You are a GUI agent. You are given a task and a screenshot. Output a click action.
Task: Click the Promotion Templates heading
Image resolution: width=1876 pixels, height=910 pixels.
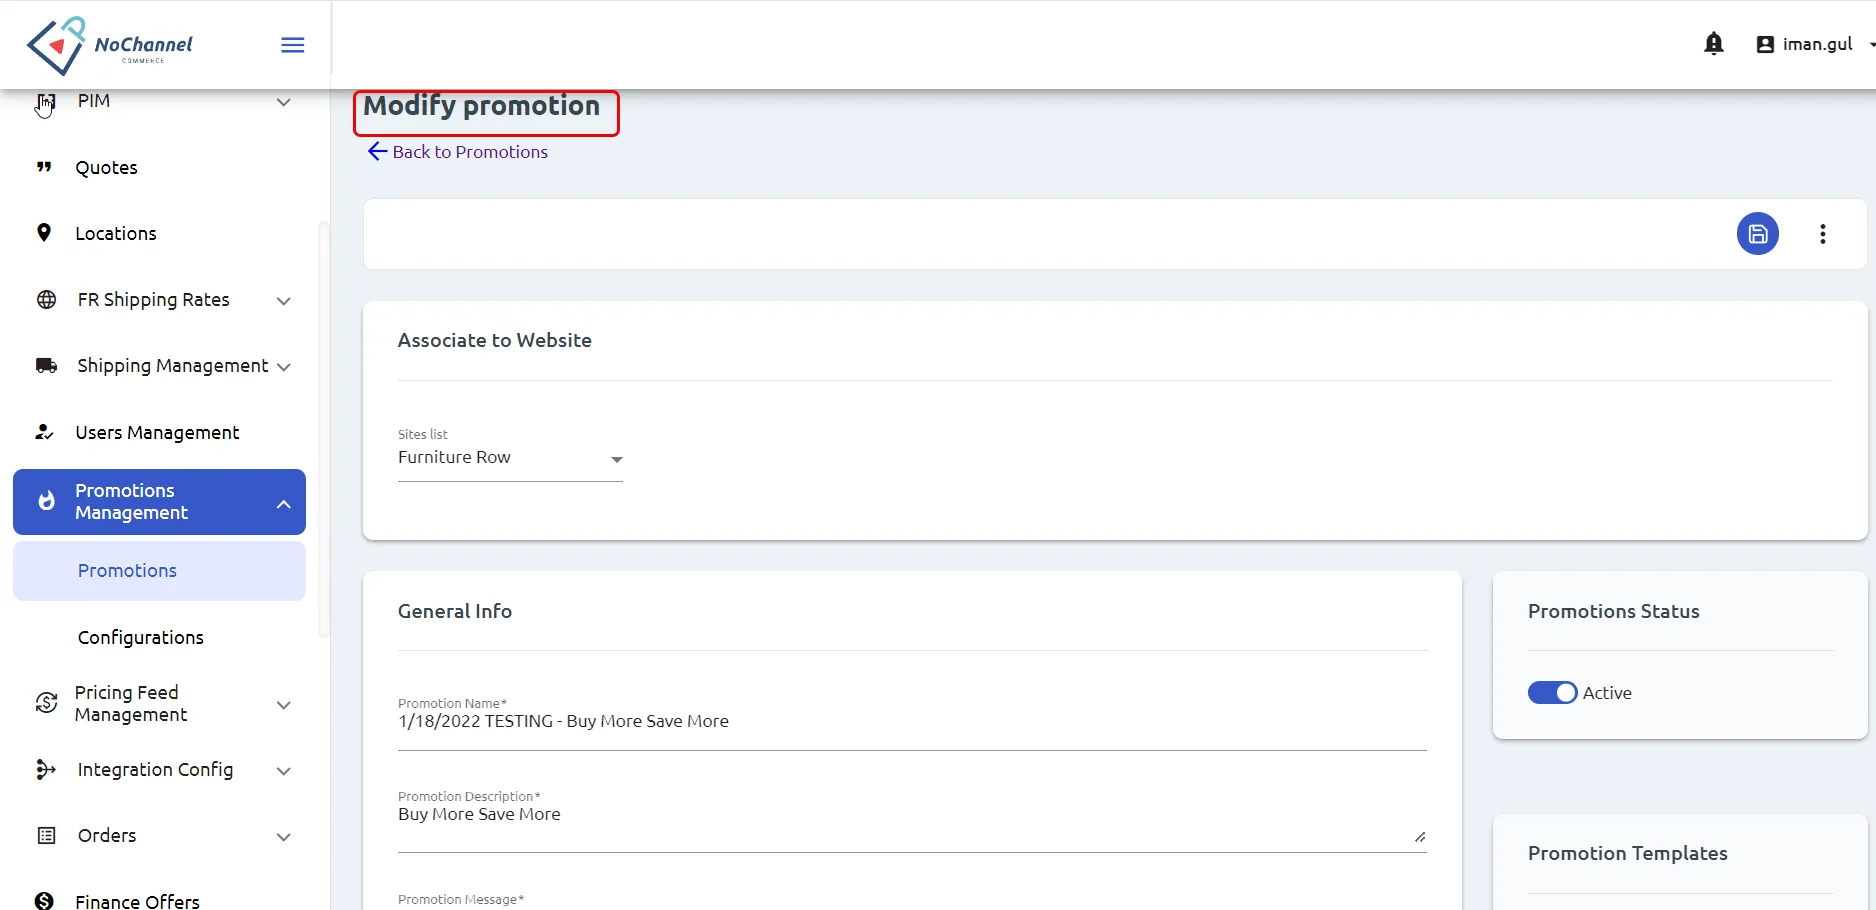[1628, 853]
